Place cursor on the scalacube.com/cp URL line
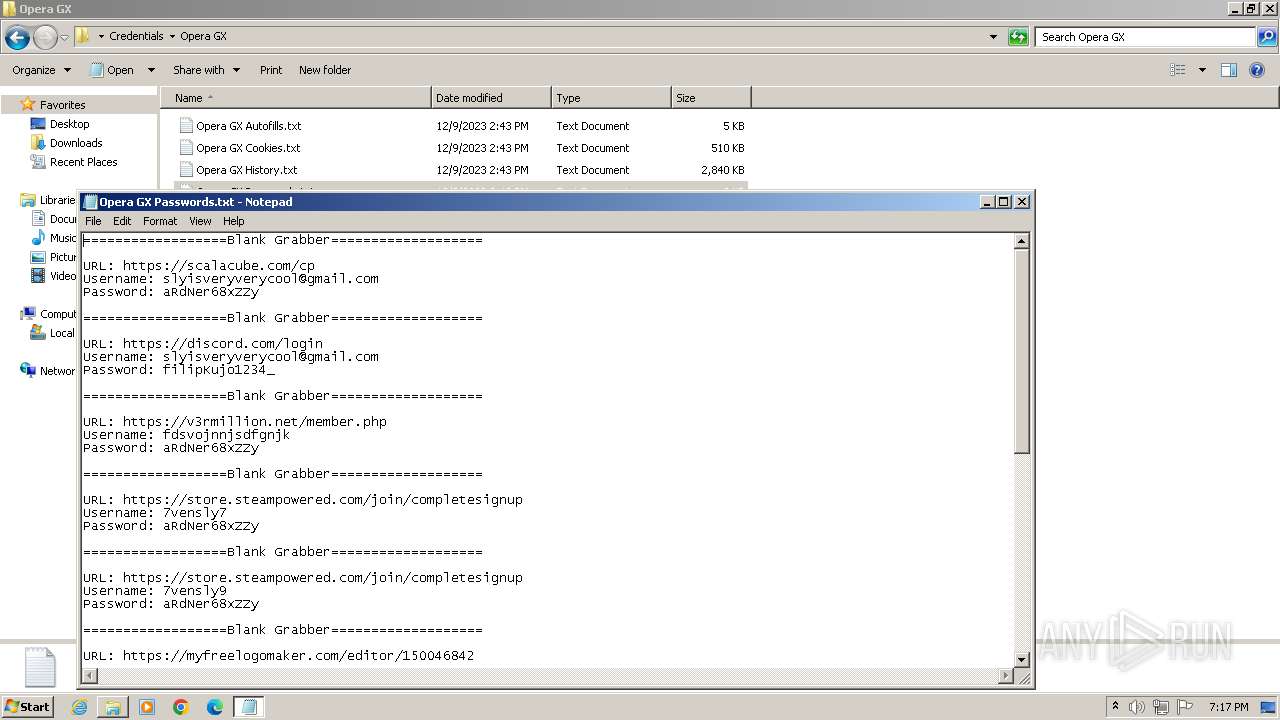1280x720 pixels. (x=199, y=266)
